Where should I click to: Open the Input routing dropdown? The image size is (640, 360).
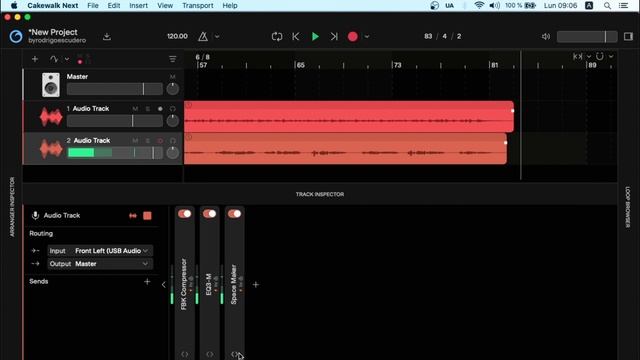click(x=100, y=251)
